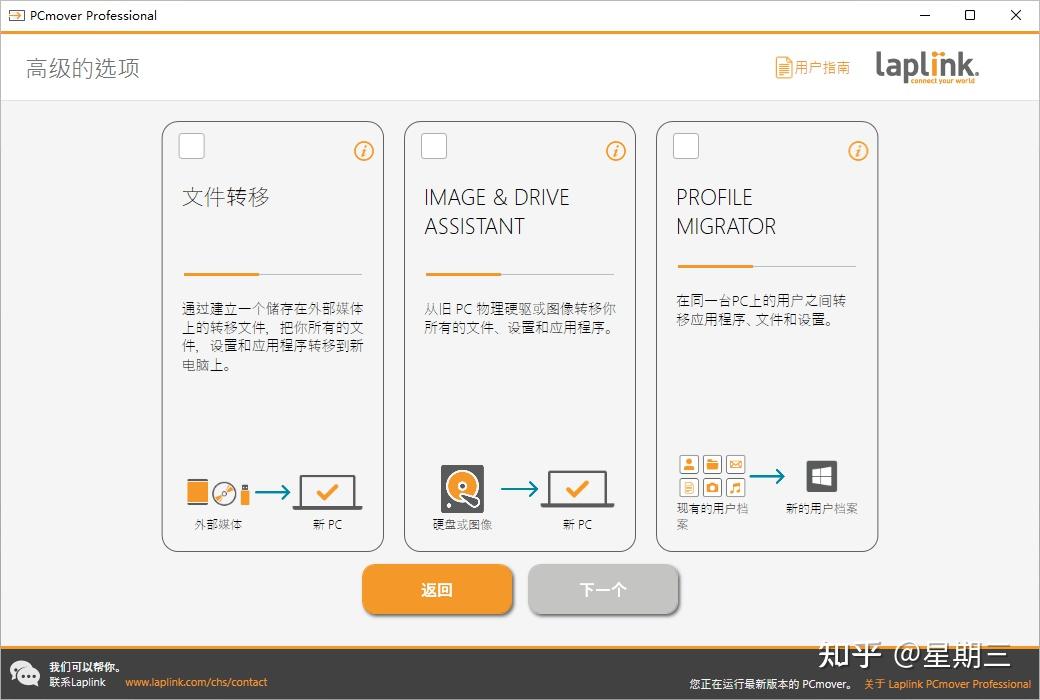Click the 新 PC laptop icon in IMAGE & DRIVE card
This screenshot has width=1040, height=700.
(x=577, y=490)
